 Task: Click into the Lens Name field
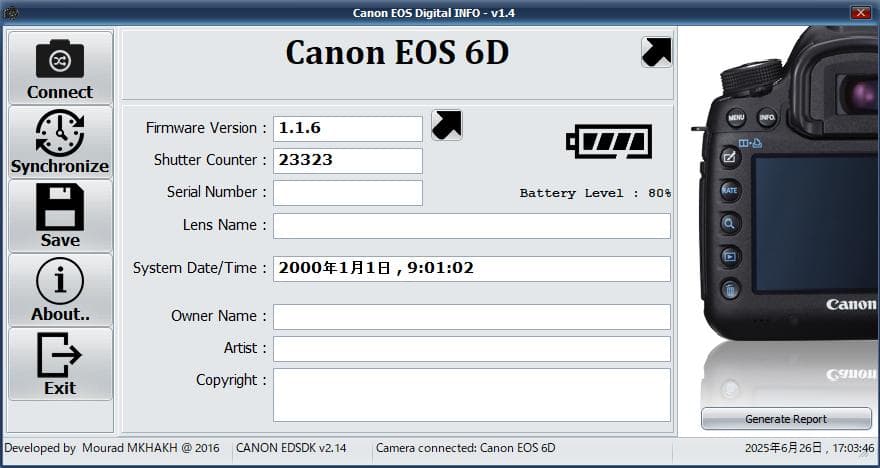coord(472,226)
